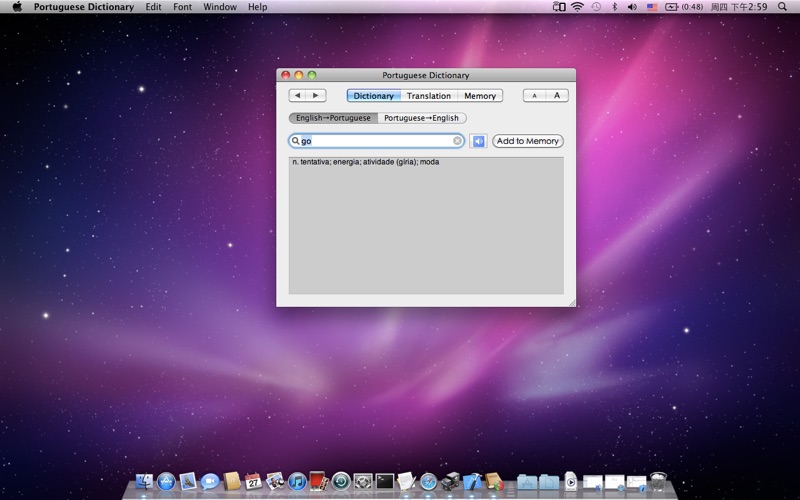The height and width of the screenshot is (500, 800).
Task: Click the forward navigation arrow
Action: point(316,95)
